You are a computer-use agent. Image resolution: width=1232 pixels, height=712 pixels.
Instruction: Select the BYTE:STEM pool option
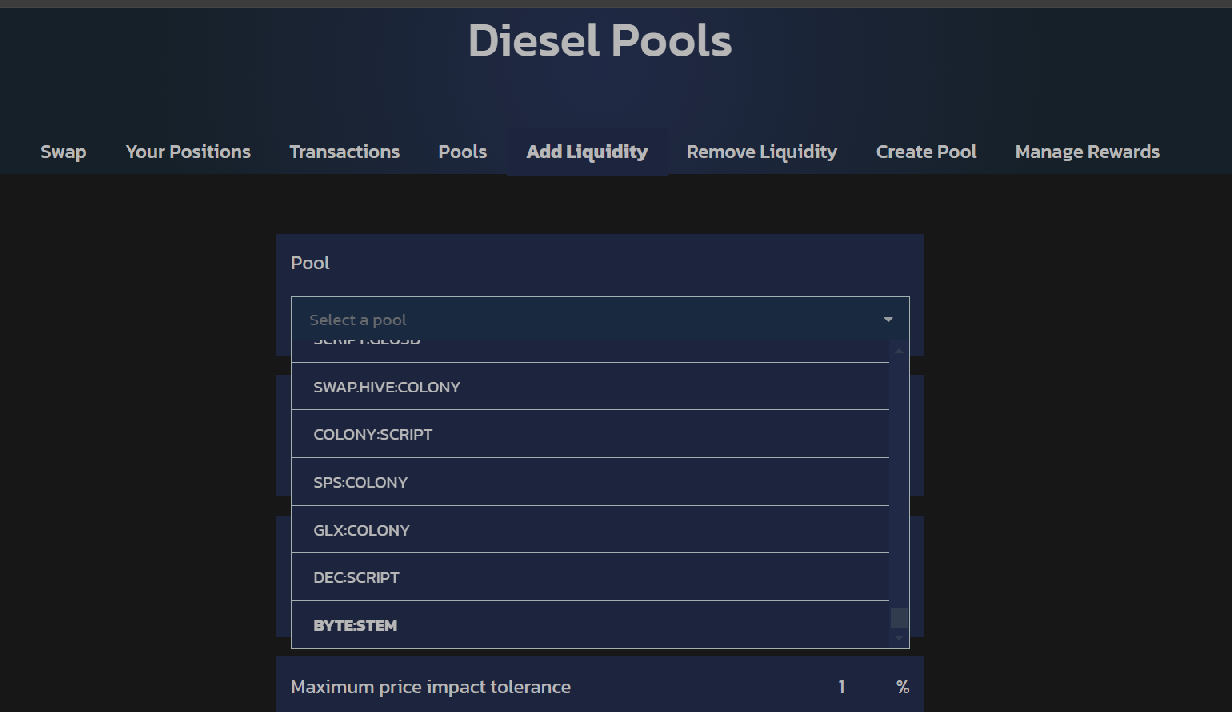(x=590, y=626)
